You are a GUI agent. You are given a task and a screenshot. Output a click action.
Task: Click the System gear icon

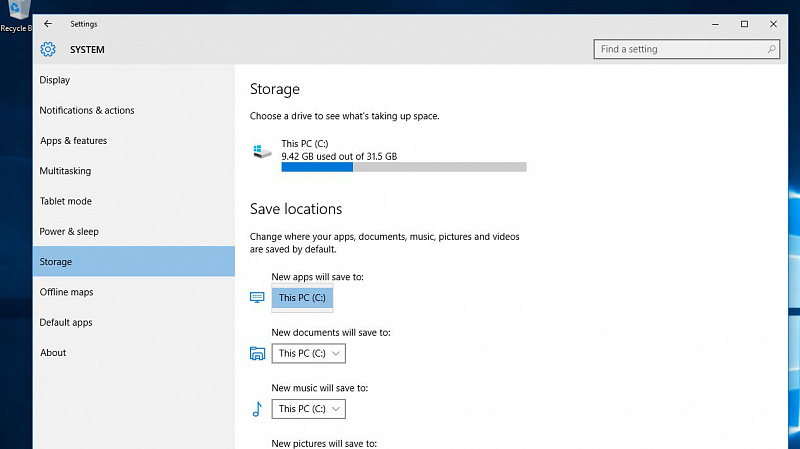[48, 49]
